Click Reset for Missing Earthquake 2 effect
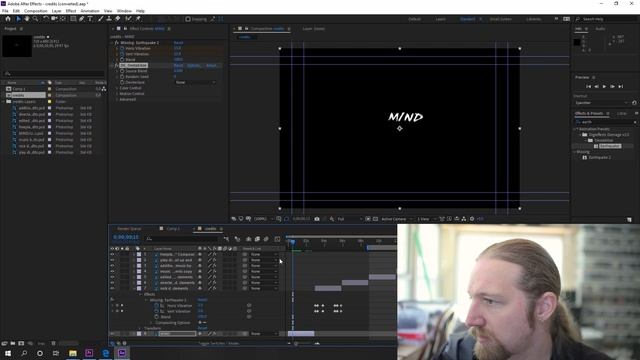 coord(178,42)
